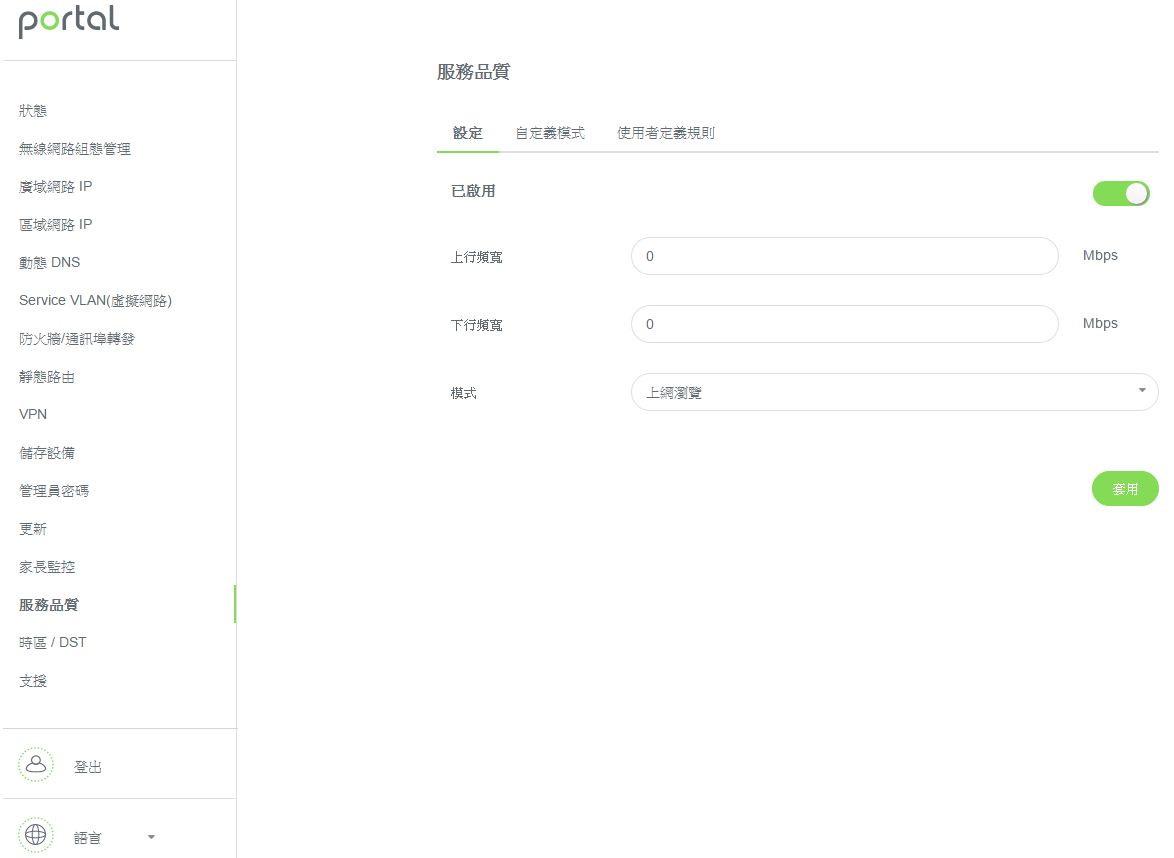Open 無線網路組態管理 in the sidebar
The height and width of the screenshot is (858, 1174).
[75, 149]
